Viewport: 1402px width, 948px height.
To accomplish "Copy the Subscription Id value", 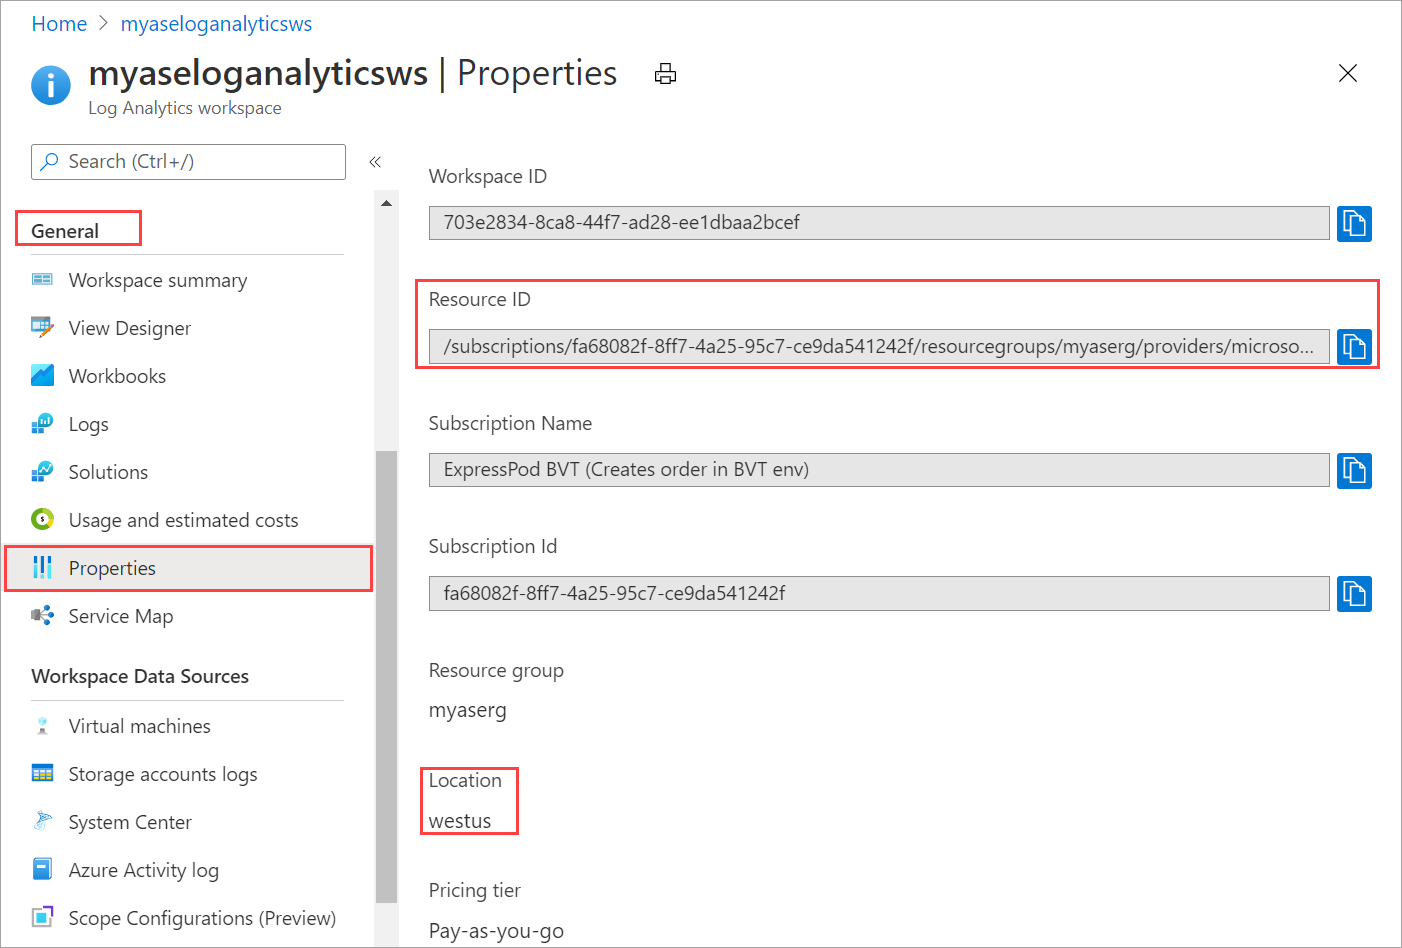I will (x=1355, y=593).
